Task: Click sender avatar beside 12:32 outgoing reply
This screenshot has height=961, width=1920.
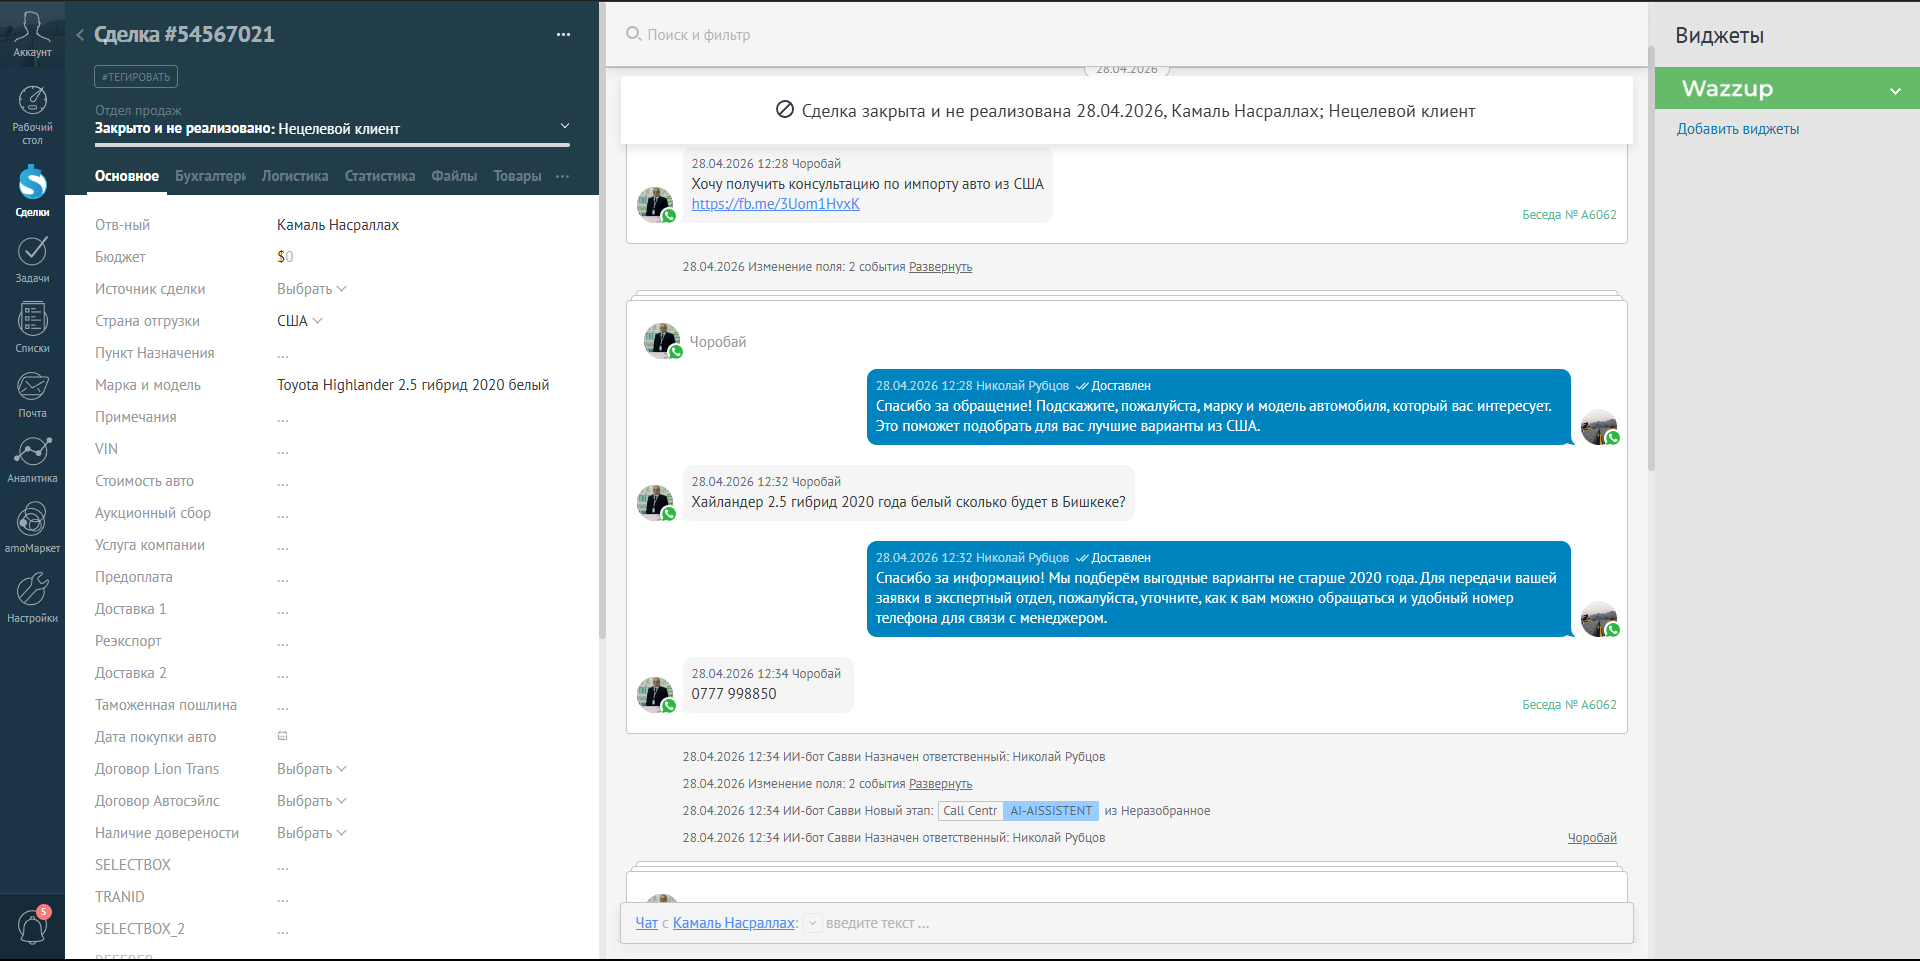Action: [x=1599, y=618]
